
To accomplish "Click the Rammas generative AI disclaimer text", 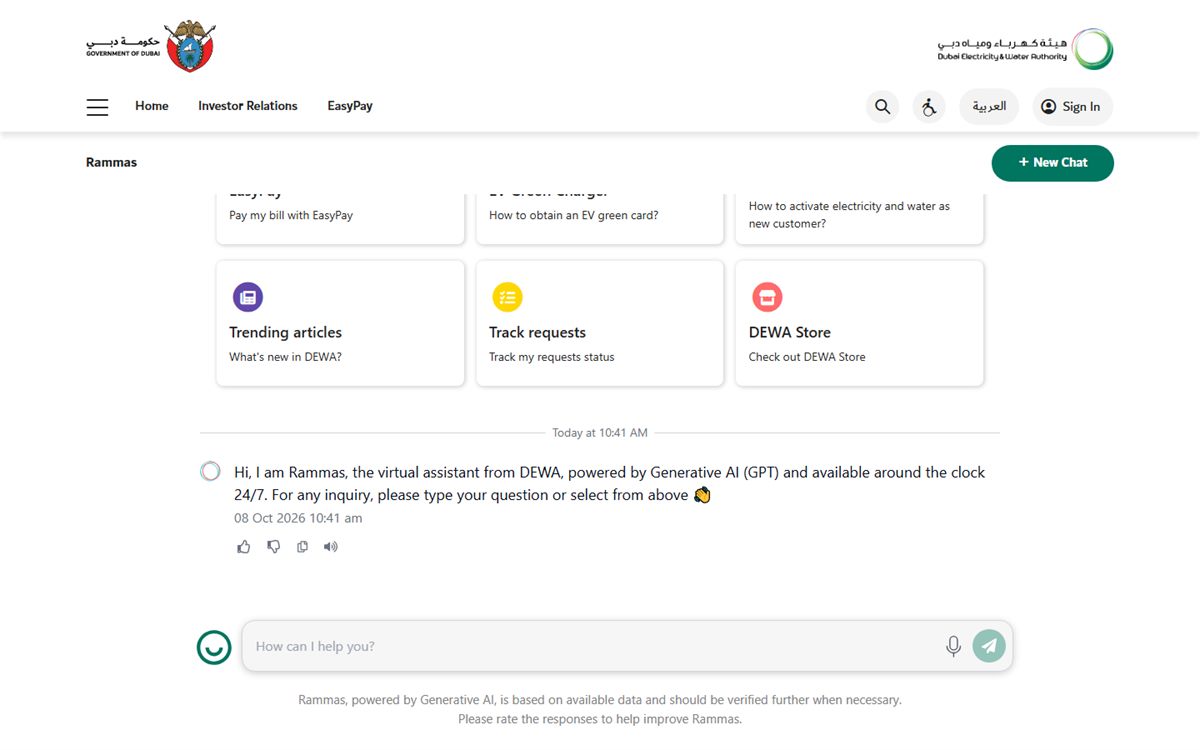I will click(600, 709).
